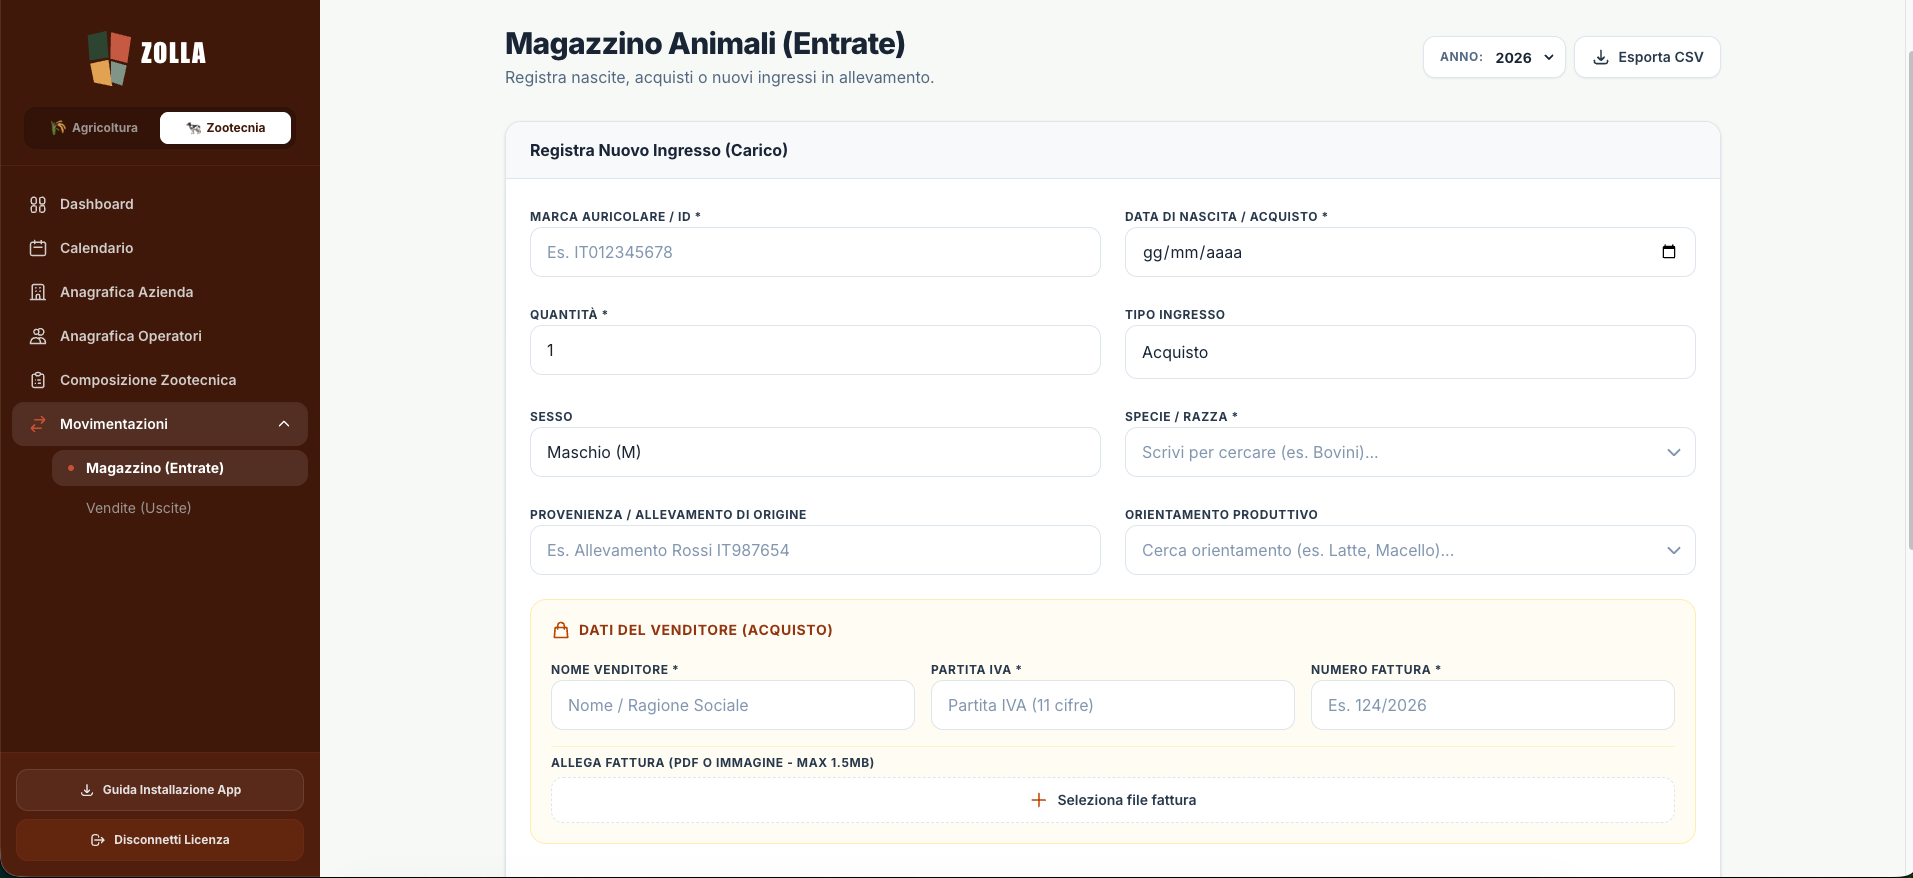The image size is (1913, 878).
Task: Click the download icon in Esporta CSV
Action: coord(1601,57)
